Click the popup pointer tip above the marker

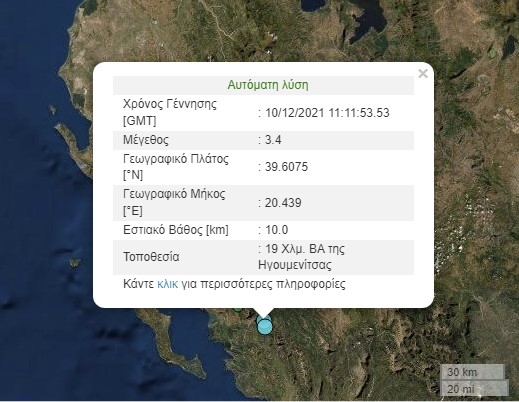click(x=264, y=317)
